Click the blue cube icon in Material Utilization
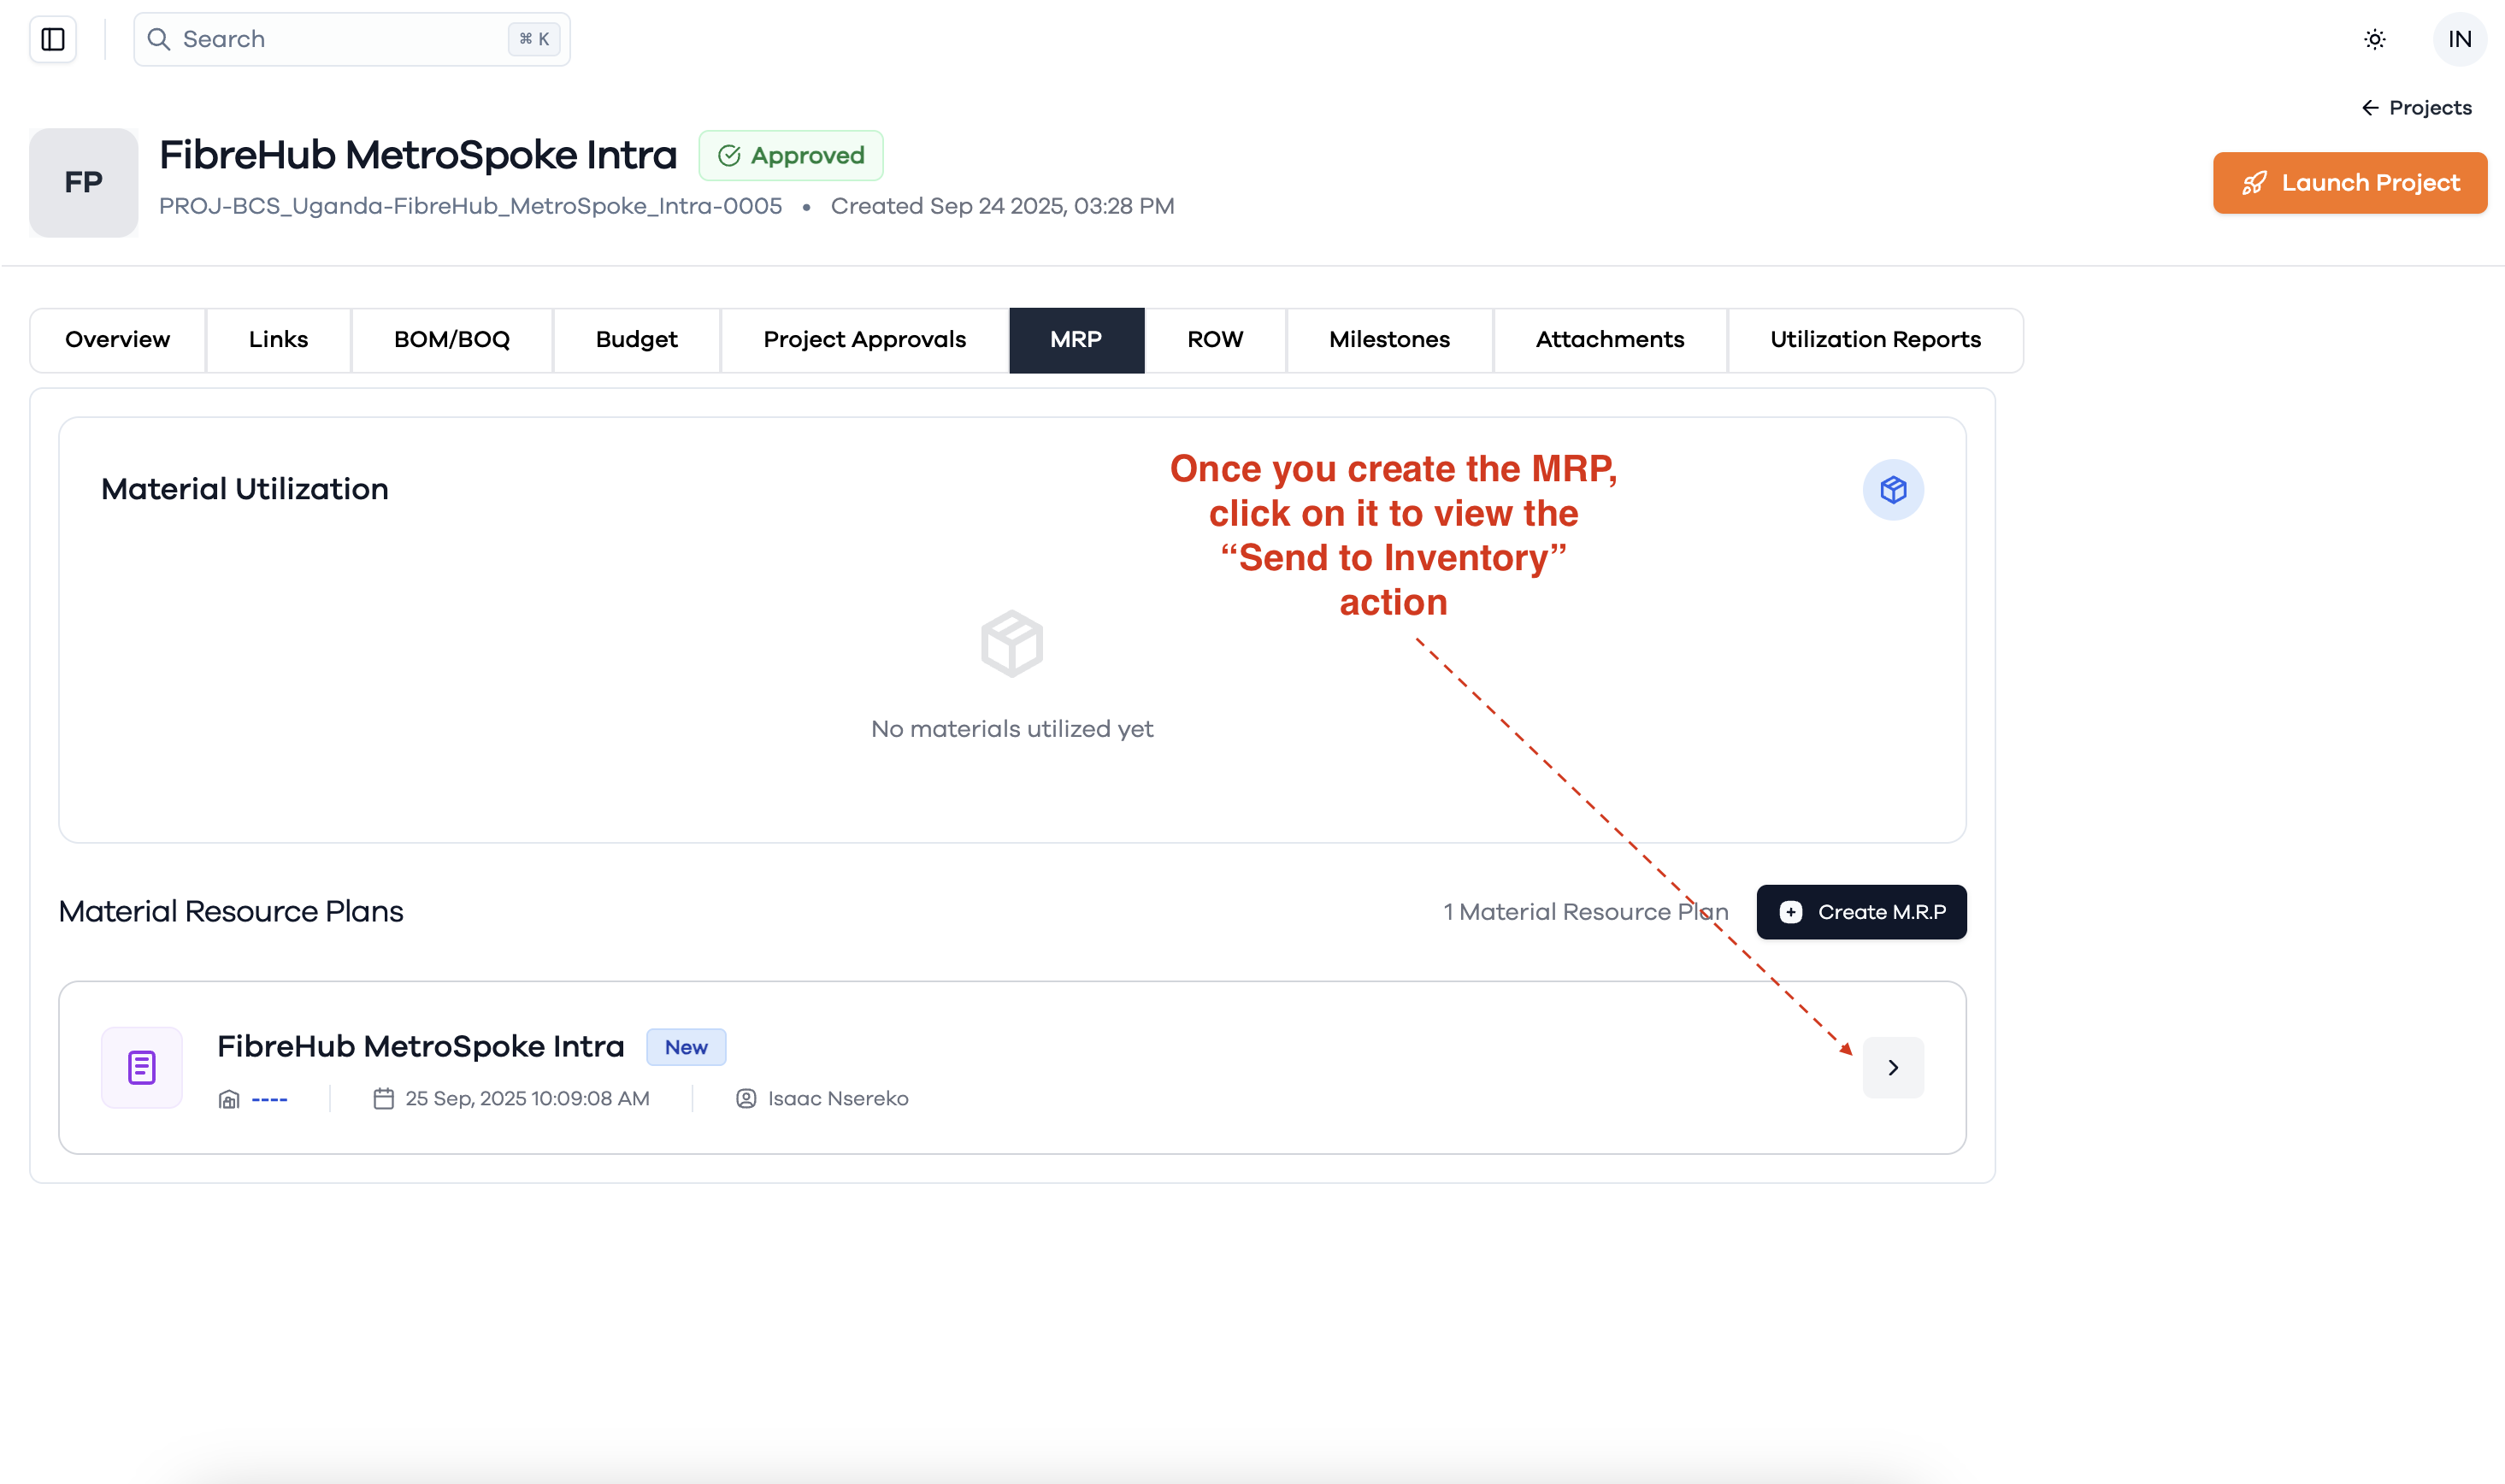The width and height of the screenshot is (2505, 1484). (1892, 489)
